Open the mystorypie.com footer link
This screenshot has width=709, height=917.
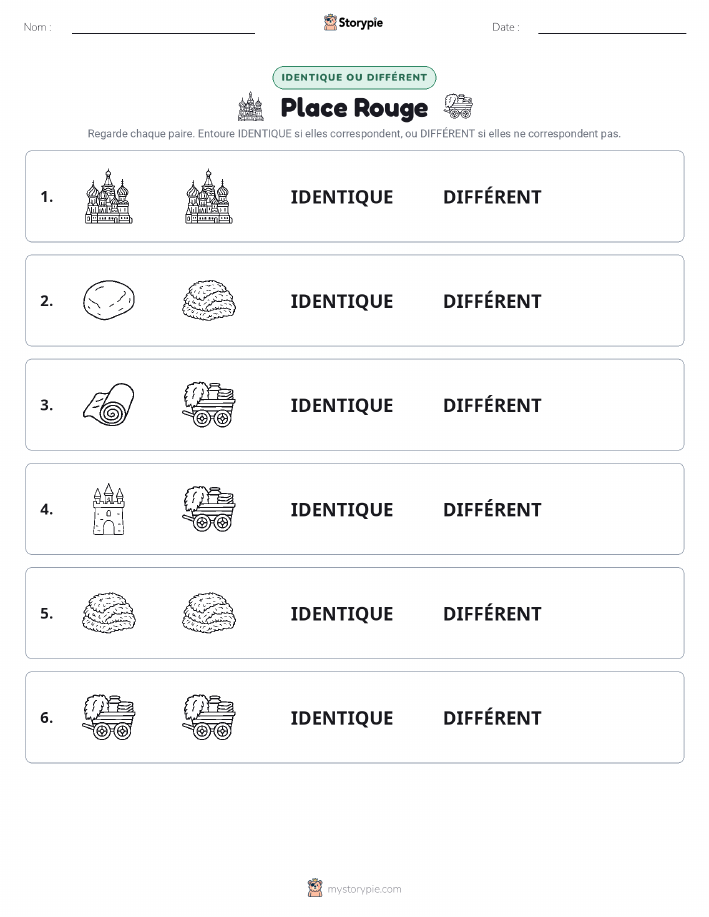(354, 888)
